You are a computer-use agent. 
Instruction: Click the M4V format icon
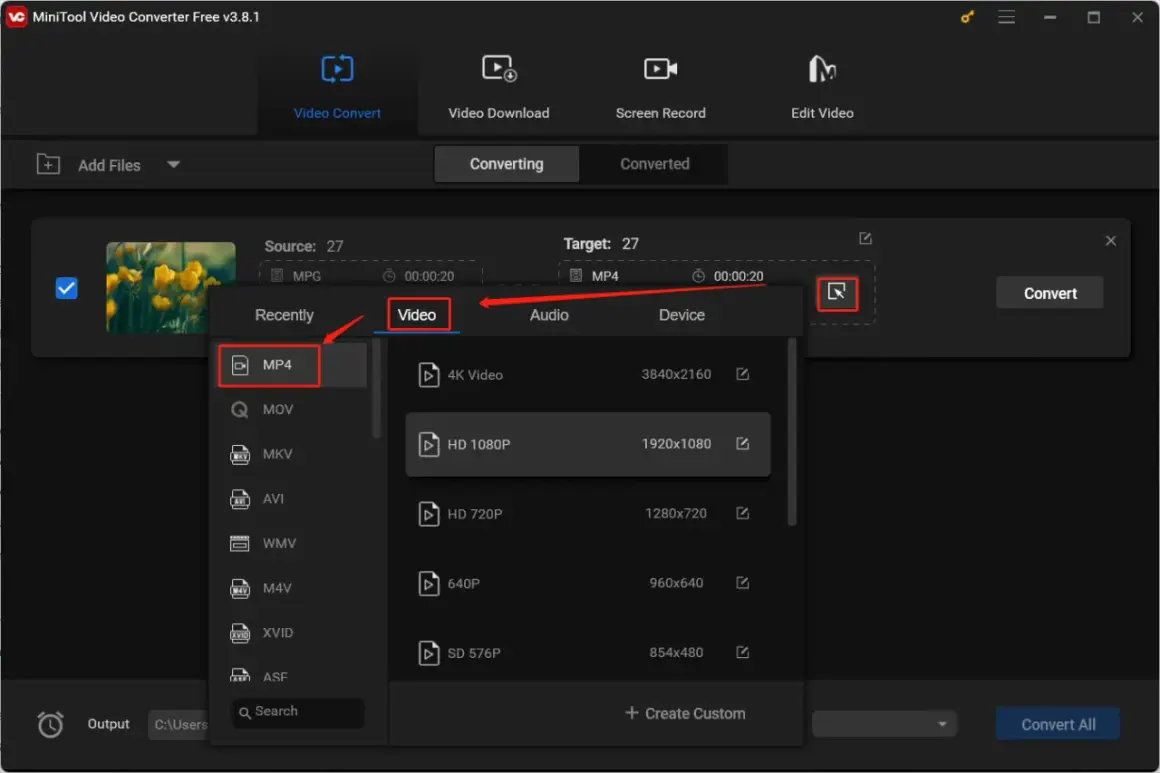pos(240,588)
